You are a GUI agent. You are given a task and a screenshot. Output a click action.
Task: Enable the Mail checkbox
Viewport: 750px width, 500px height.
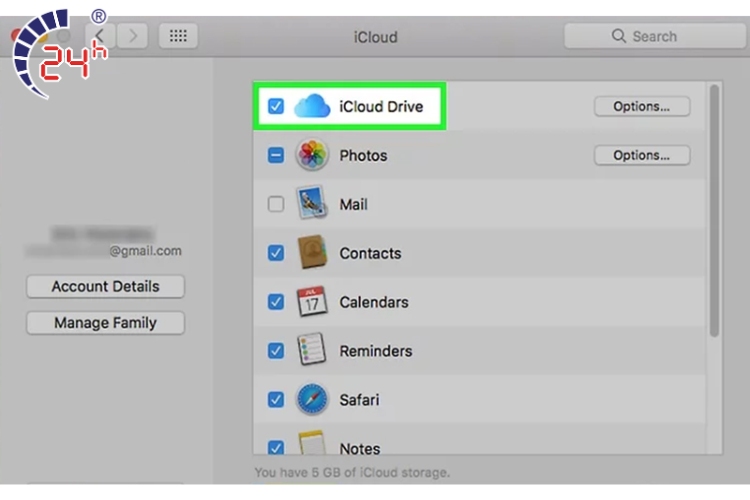pyautogui.click(x=276, y=204)
